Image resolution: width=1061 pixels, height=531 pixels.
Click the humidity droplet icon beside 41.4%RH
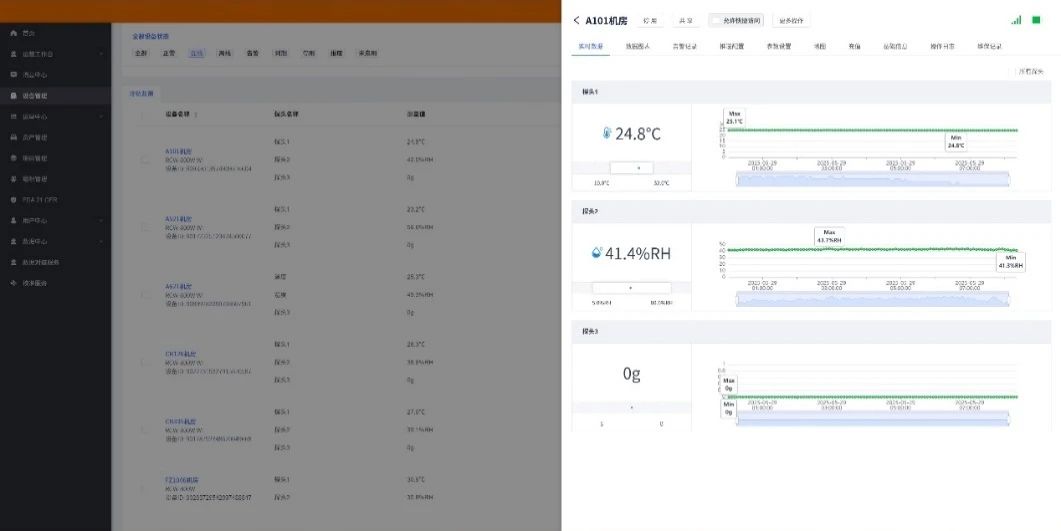click(597, 253)
